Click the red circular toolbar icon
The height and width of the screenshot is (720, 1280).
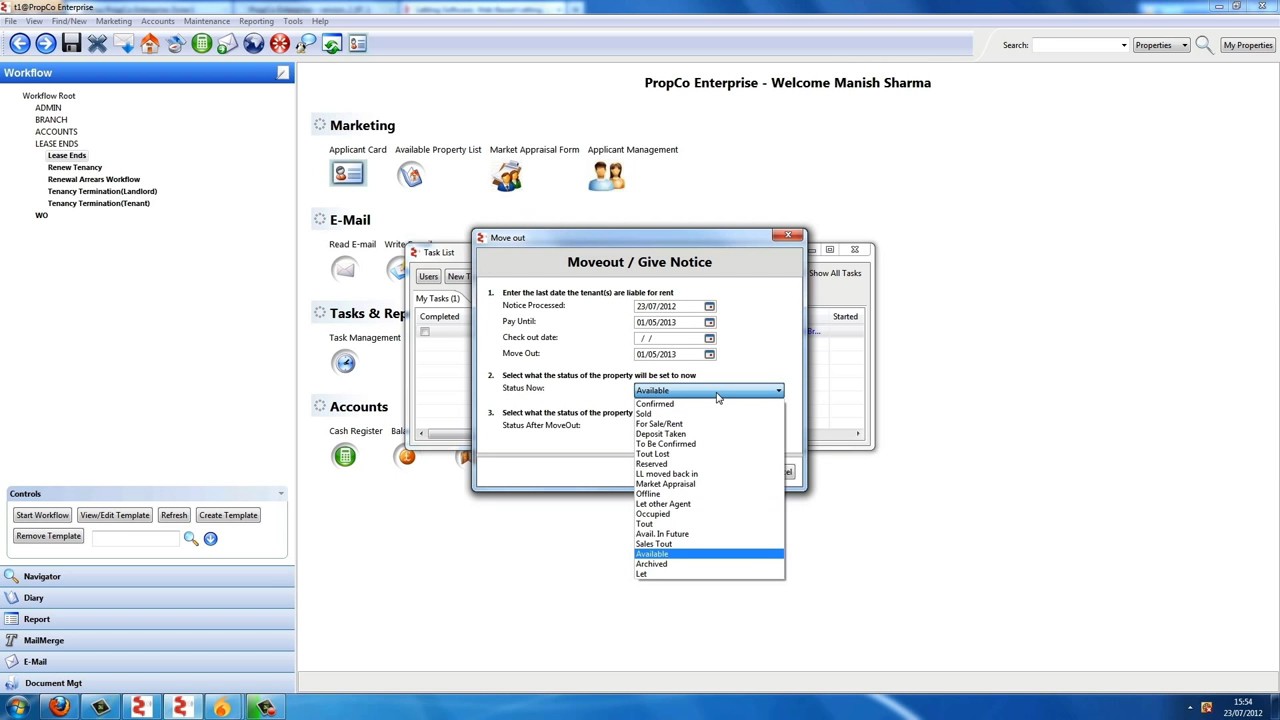click(x=279, y=43)
